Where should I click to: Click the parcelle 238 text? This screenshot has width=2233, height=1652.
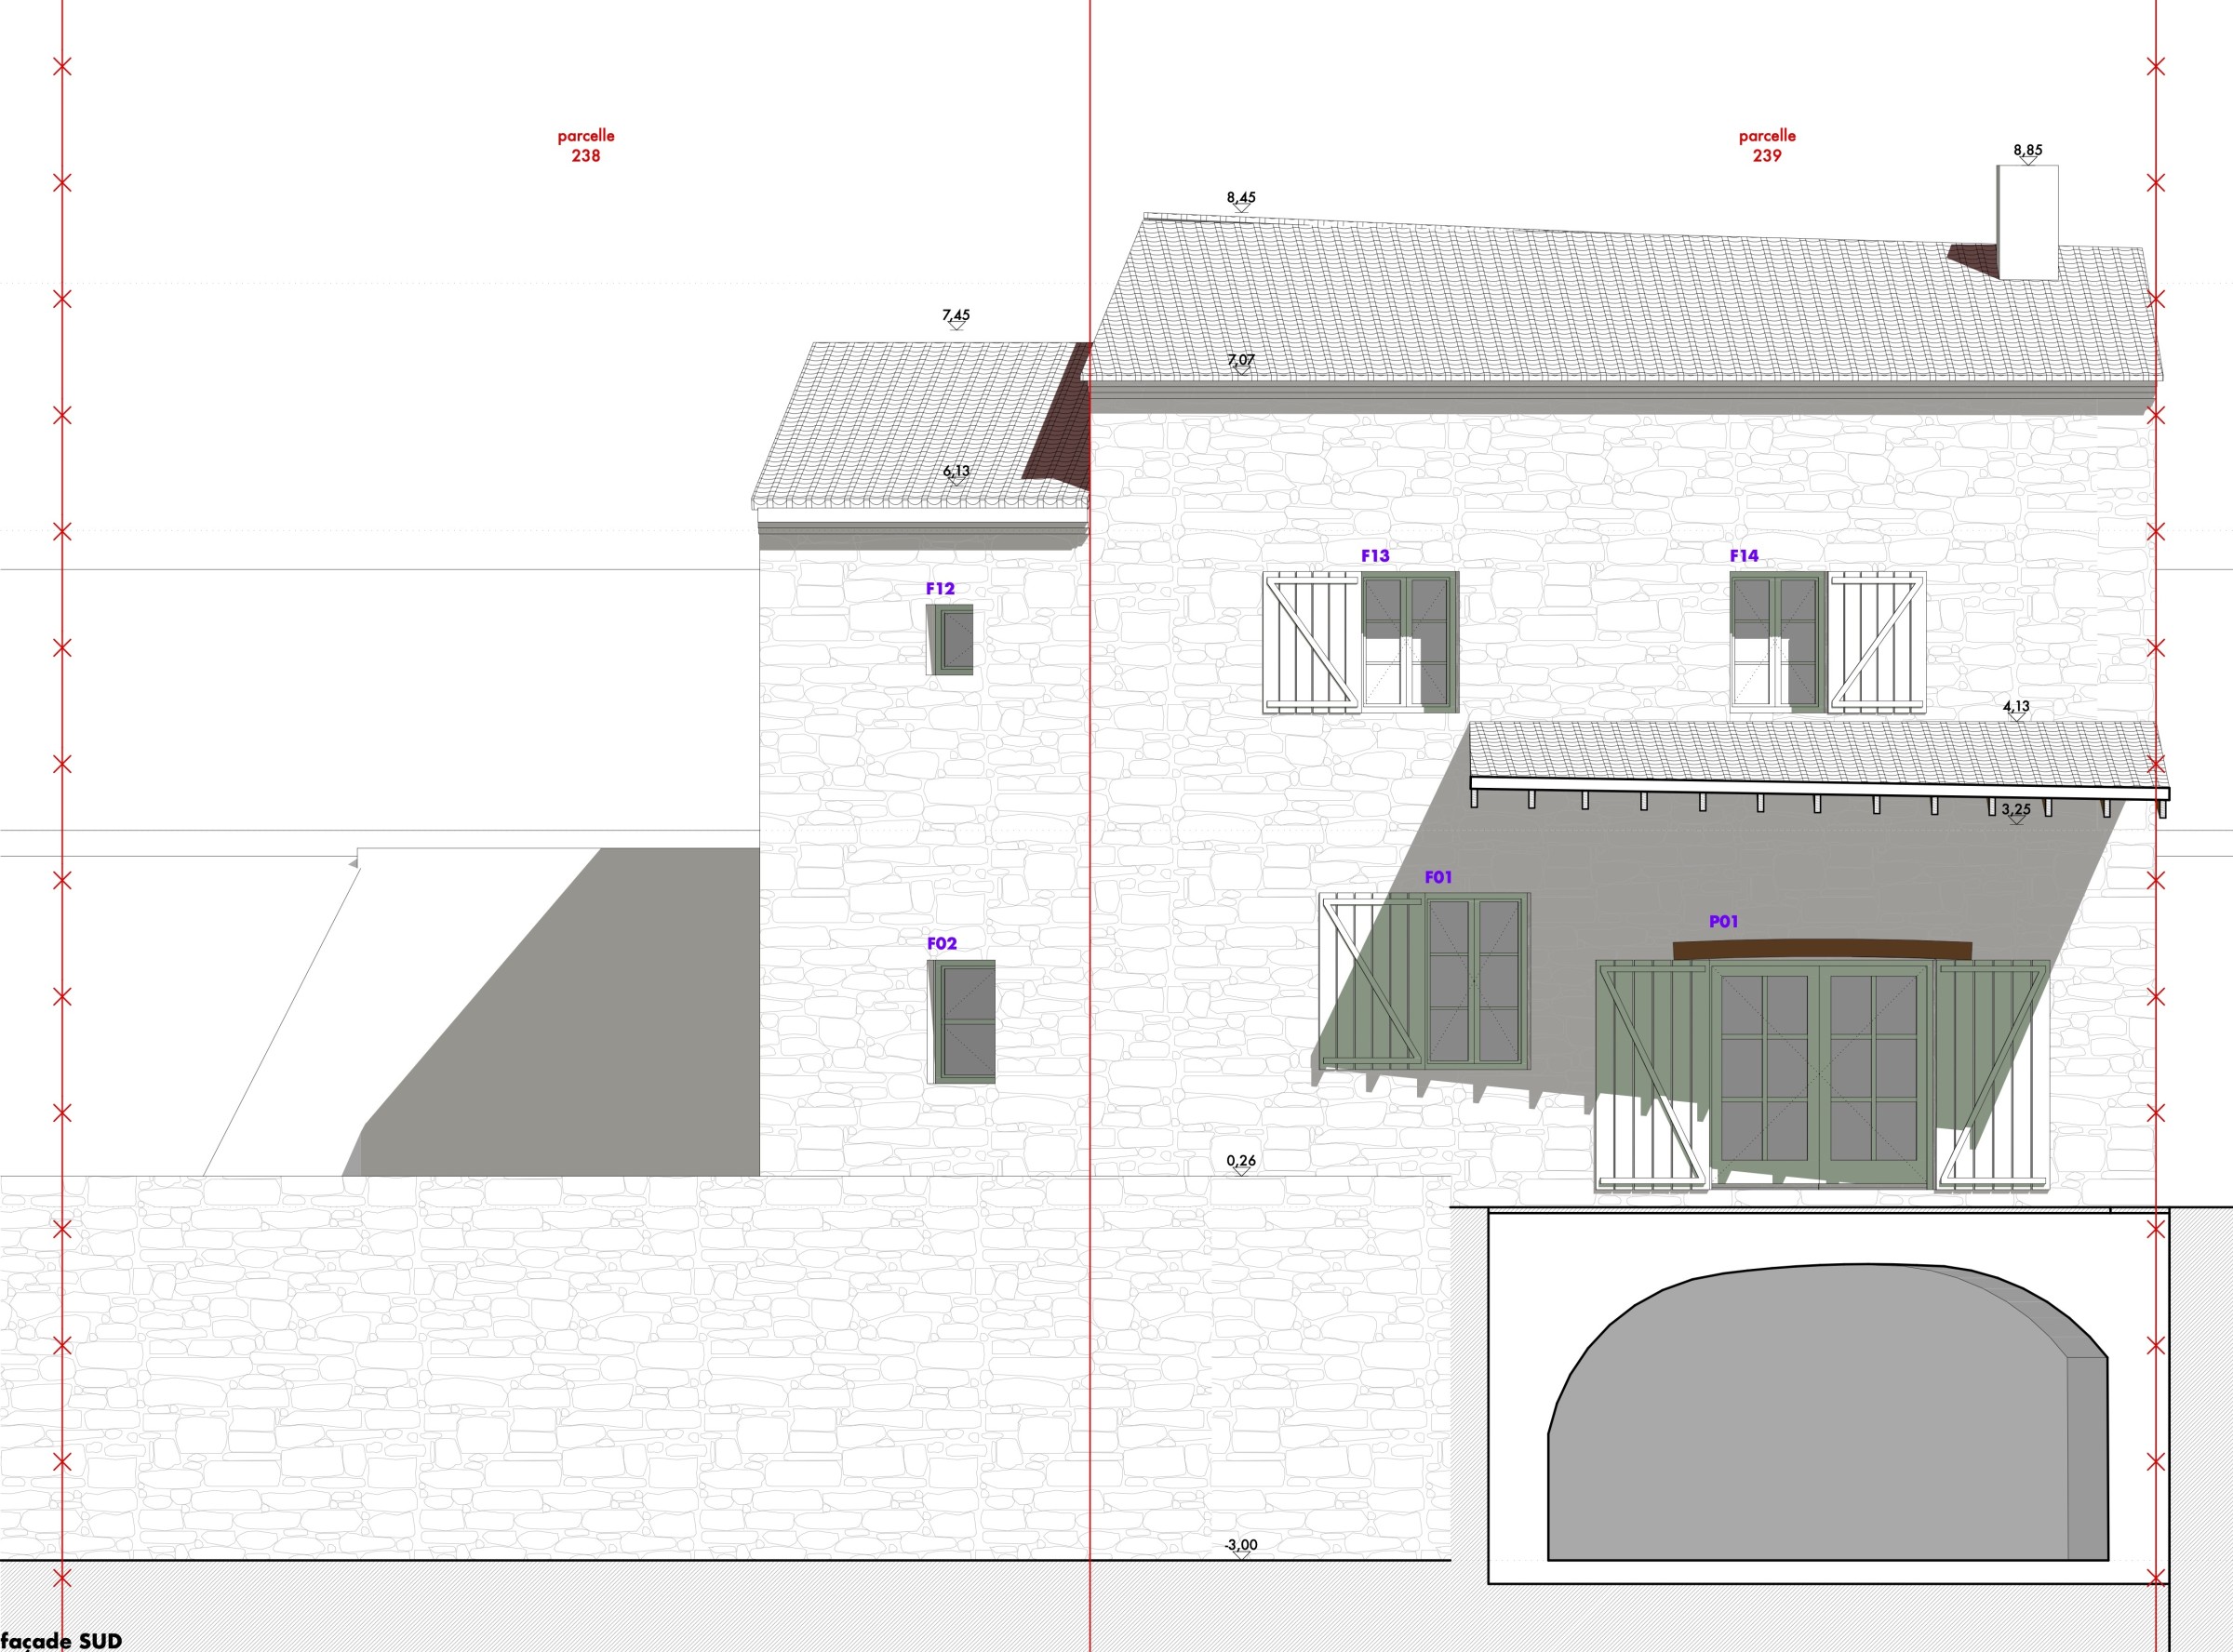point(586,145)
